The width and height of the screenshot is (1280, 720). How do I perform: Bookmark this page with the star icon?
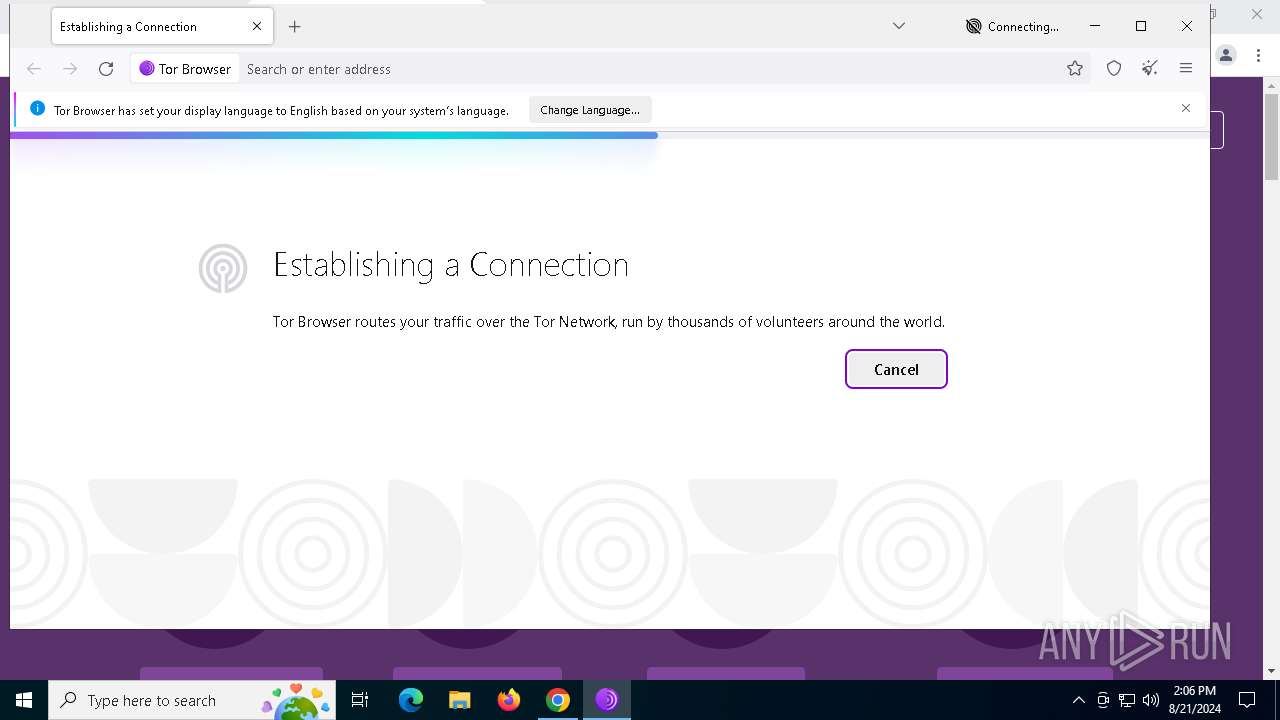[x=1075, y=69]
